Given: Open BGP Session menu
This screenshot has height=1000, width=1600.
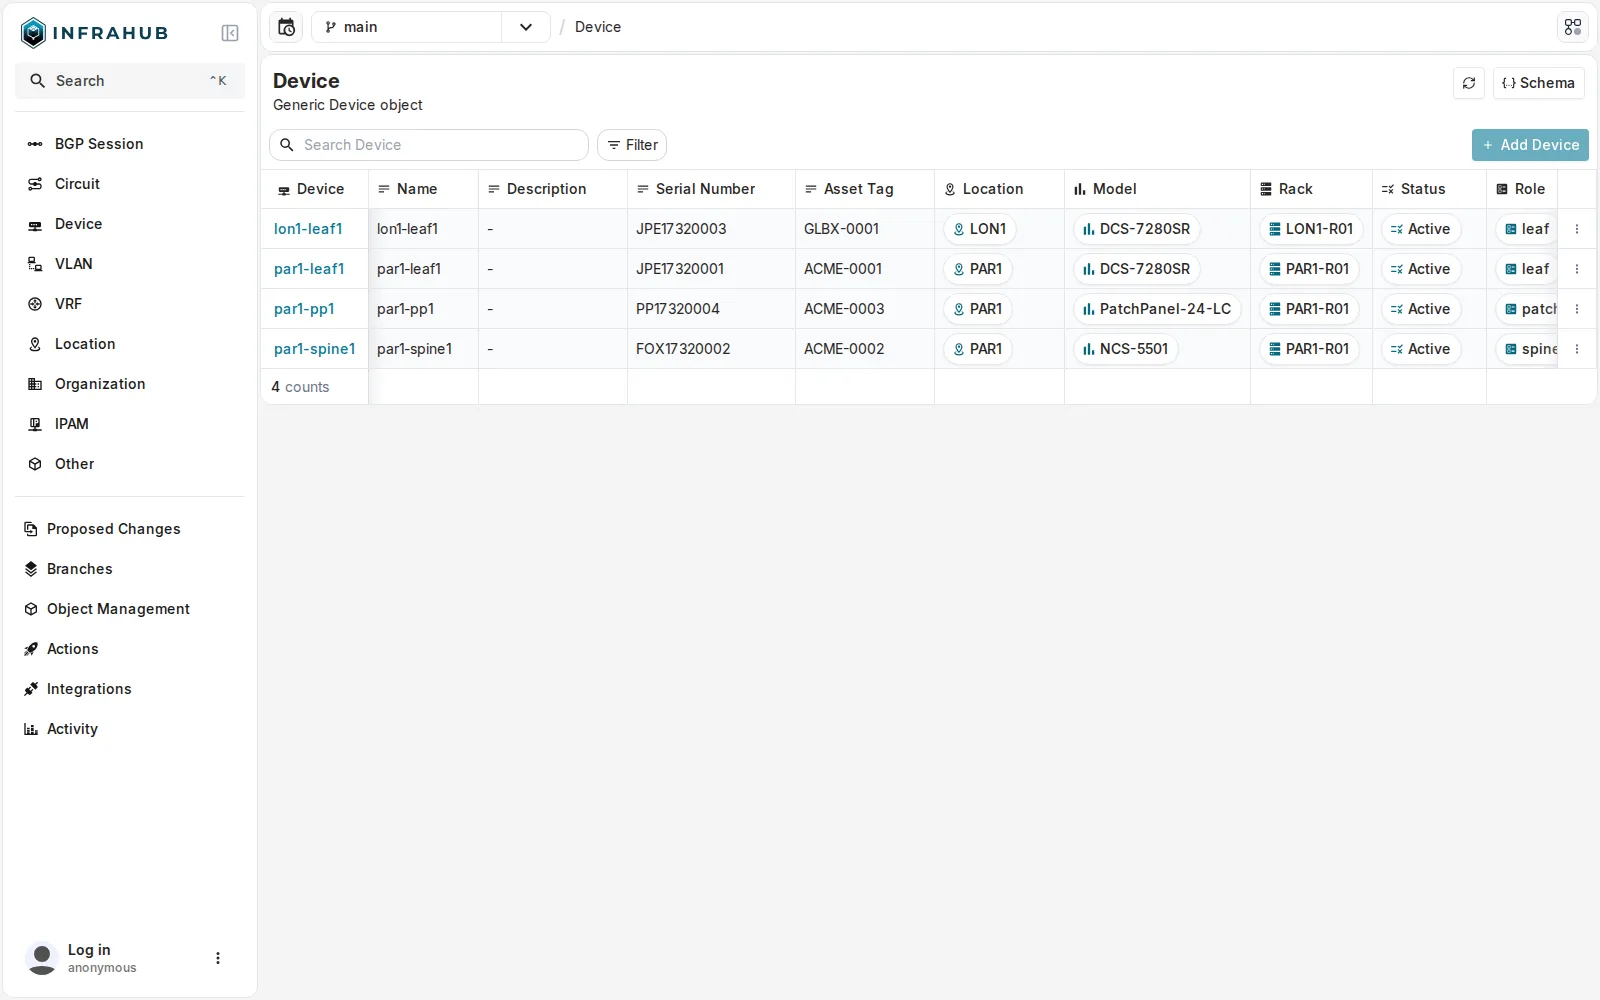Looking at the screenshot, I should point(130,144).
